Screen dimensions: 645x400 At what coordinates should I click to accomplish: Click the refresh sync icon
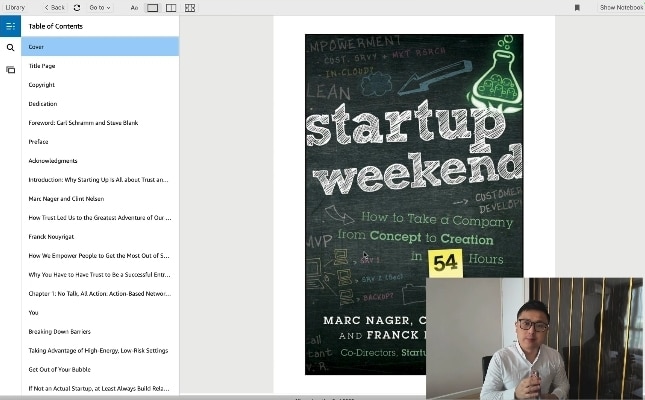point(77,7)
